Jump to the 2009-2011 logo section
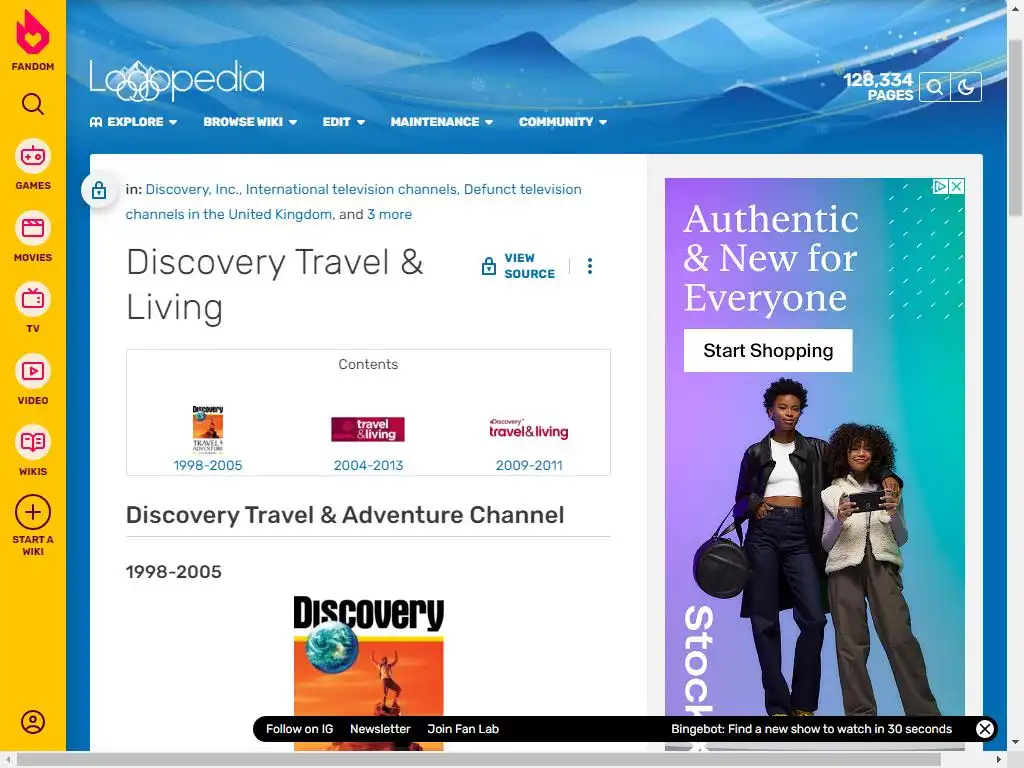 tap(529, 465)
